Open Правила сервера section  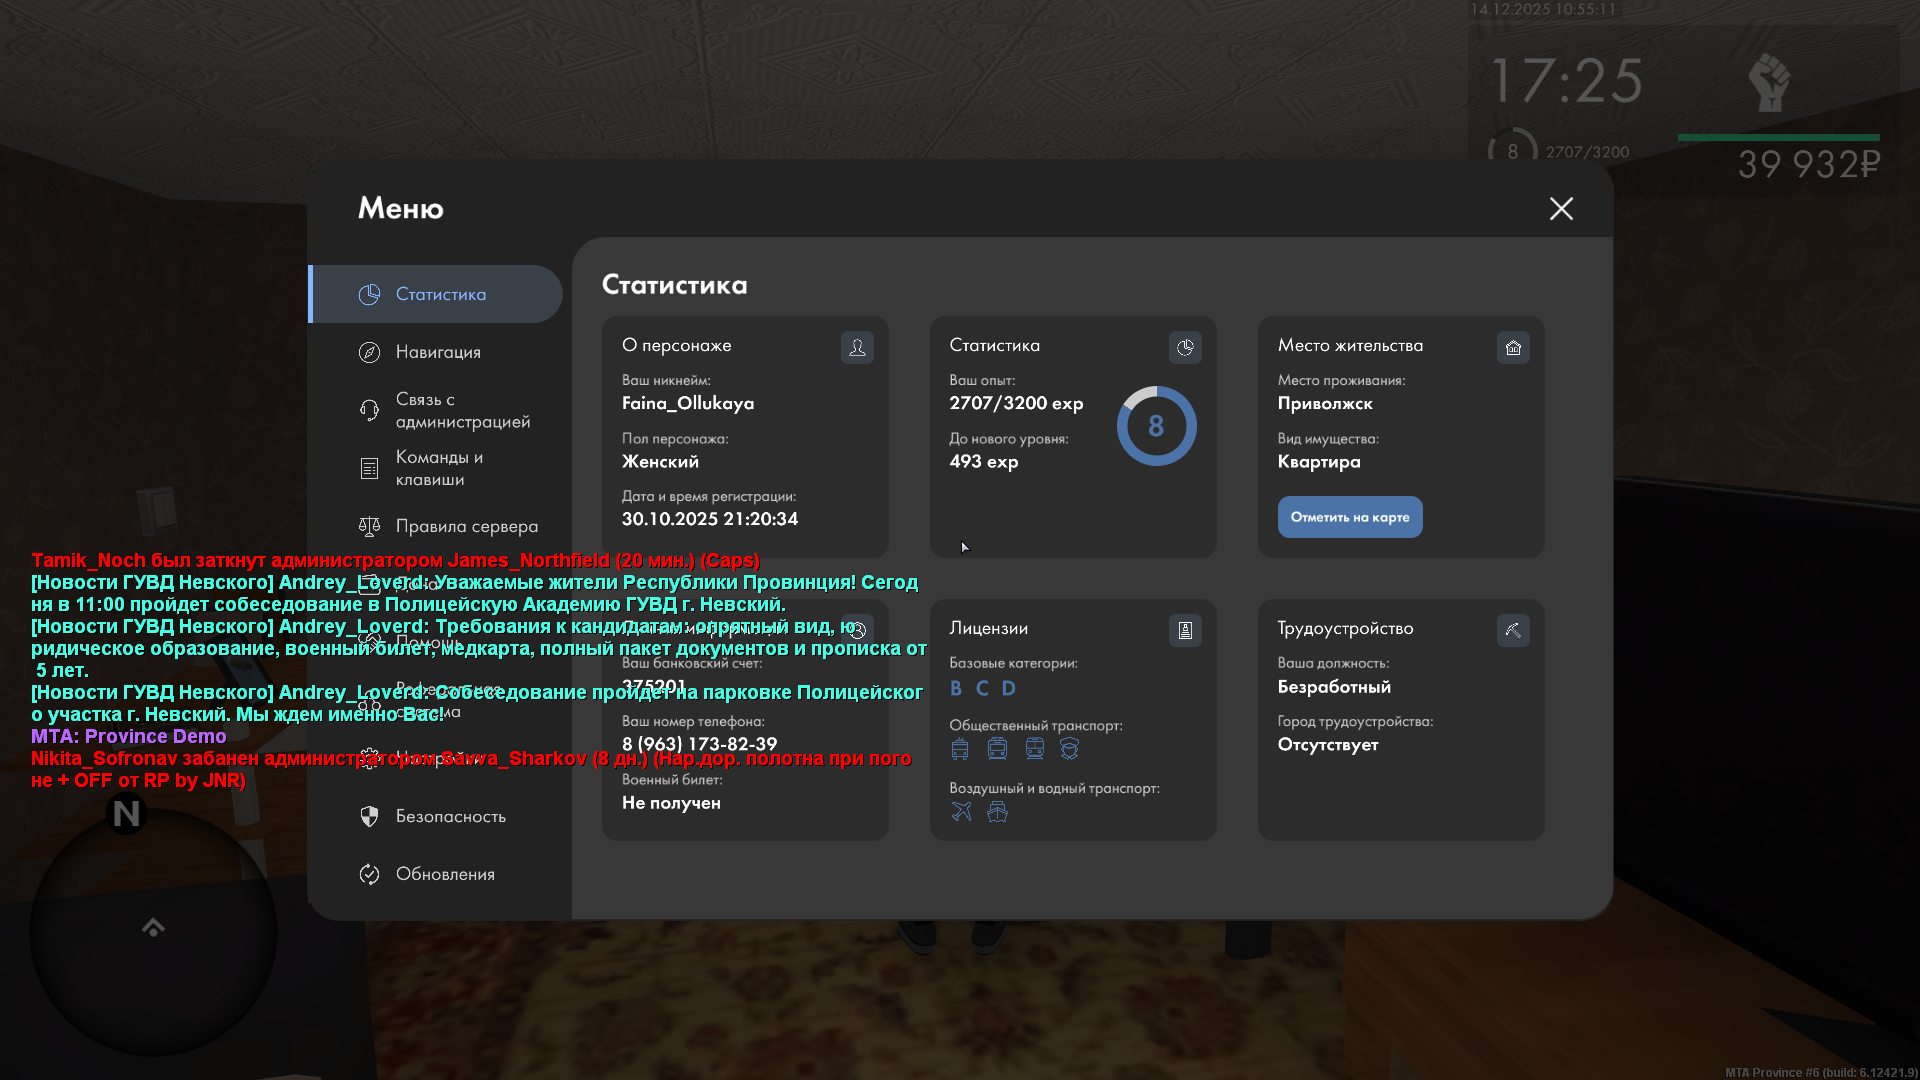[466, 526]
